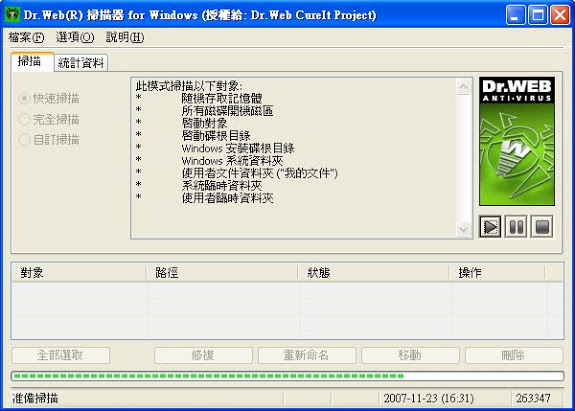The width and height of the screenshot is (575, 411).
Task: Start scan with the play button
Action: [x=490, y=227]
